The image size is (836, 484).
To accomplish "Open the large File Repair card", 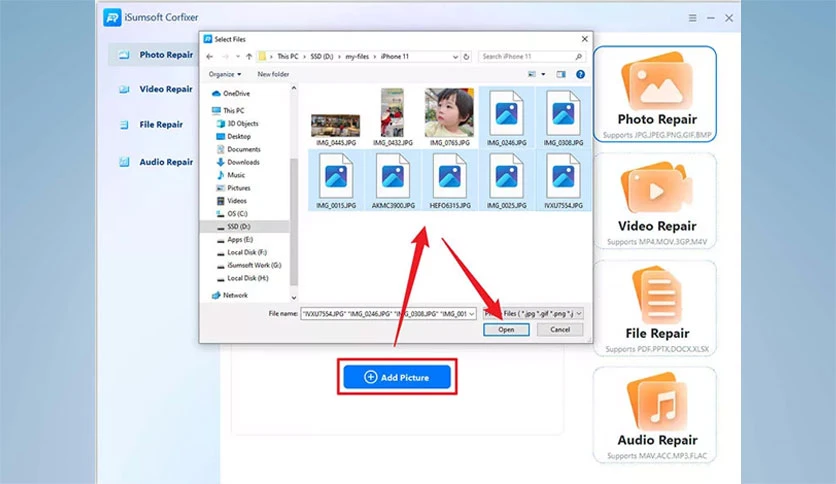I will pos(655,308).
